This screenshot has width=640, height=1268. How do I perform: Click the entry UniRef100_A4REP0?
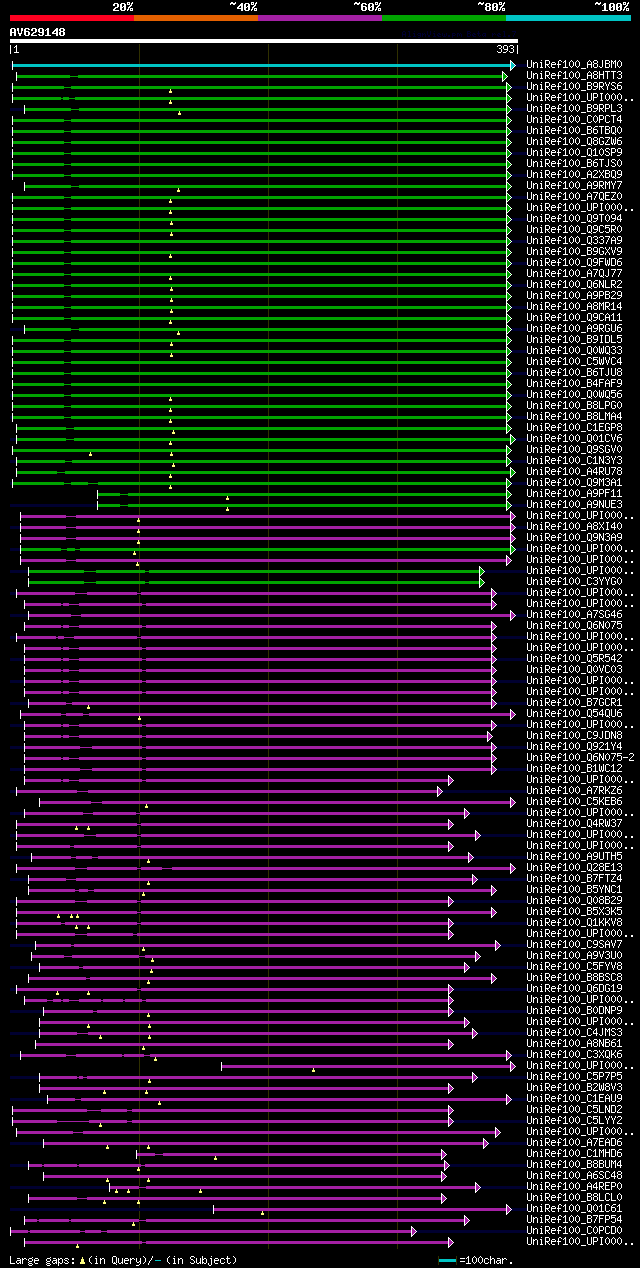coord(575,1187)
